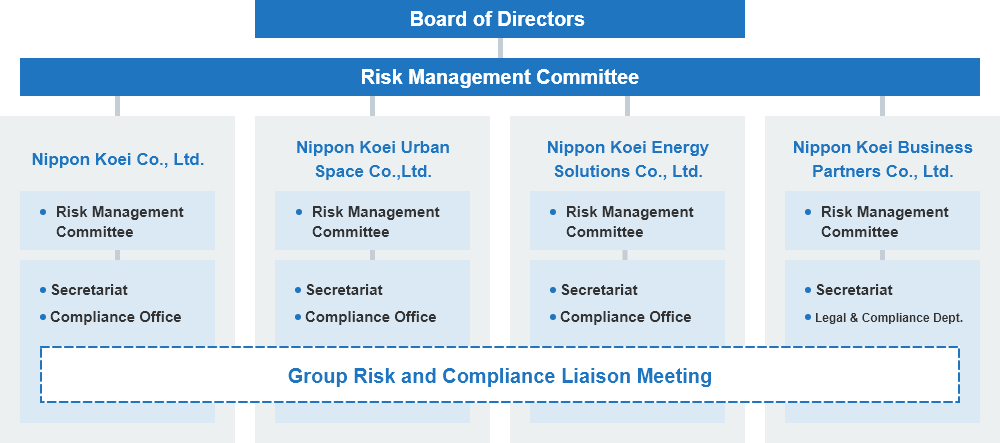This screenshot has width=1000, height=443.
Task: Click Risk Management Committee under Business Partners
Action: [883, 221]
